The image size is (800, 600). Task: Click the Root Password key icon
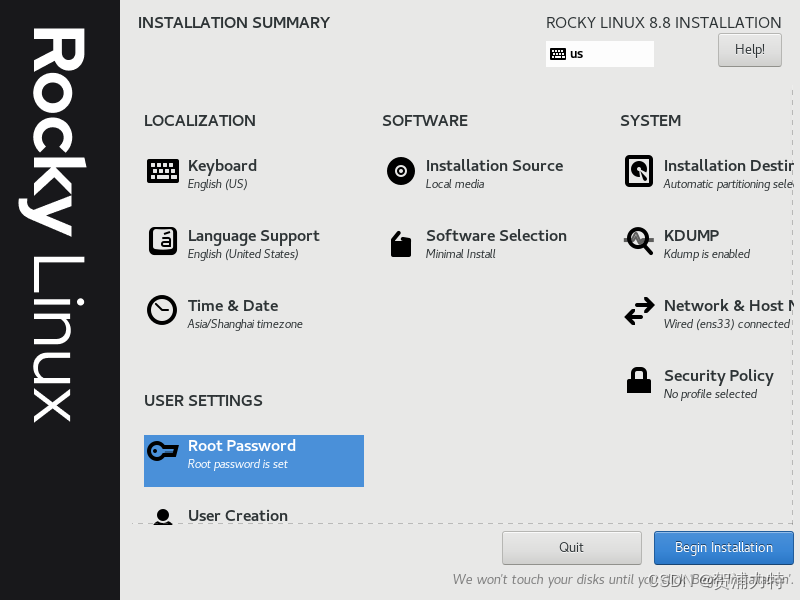tap(163, 451)
